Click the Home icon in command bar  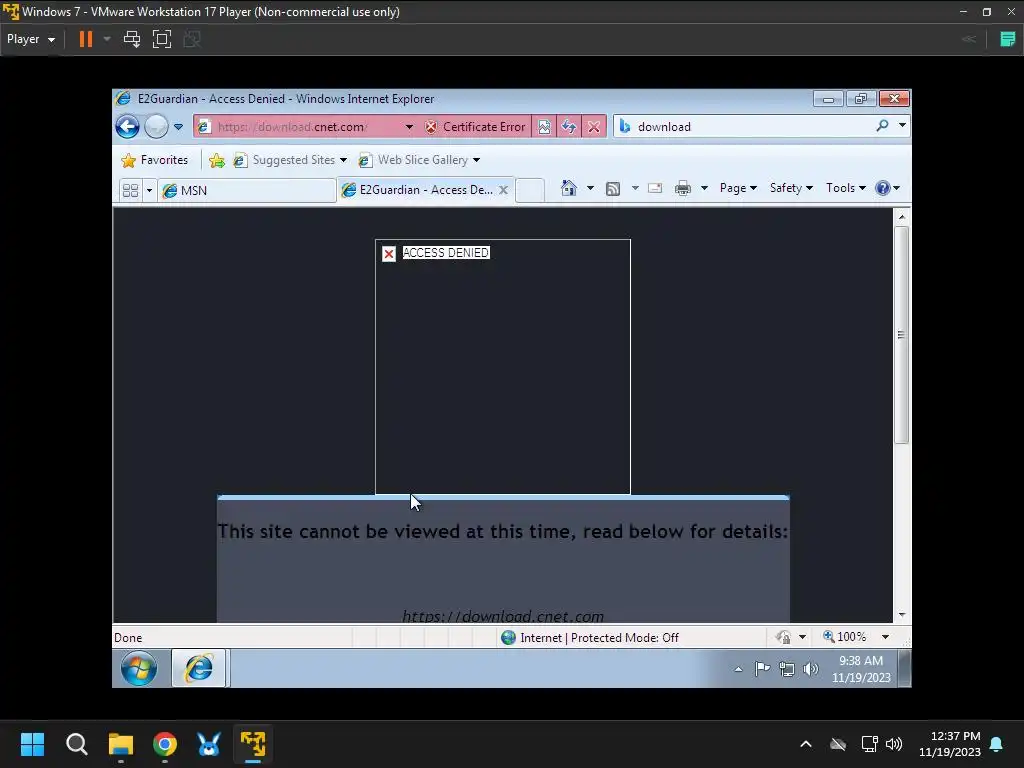(569, 188)
